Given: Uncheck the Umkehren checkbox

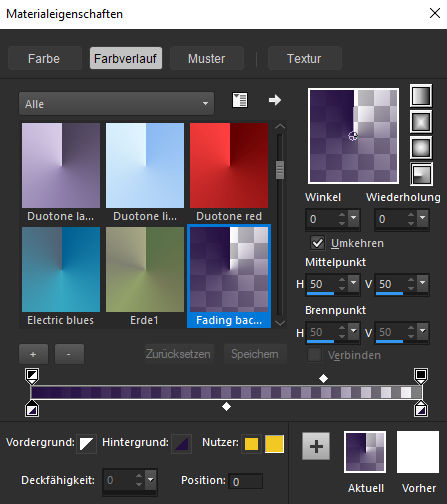Looking at the screenshot, I should [x=317, y=243].
